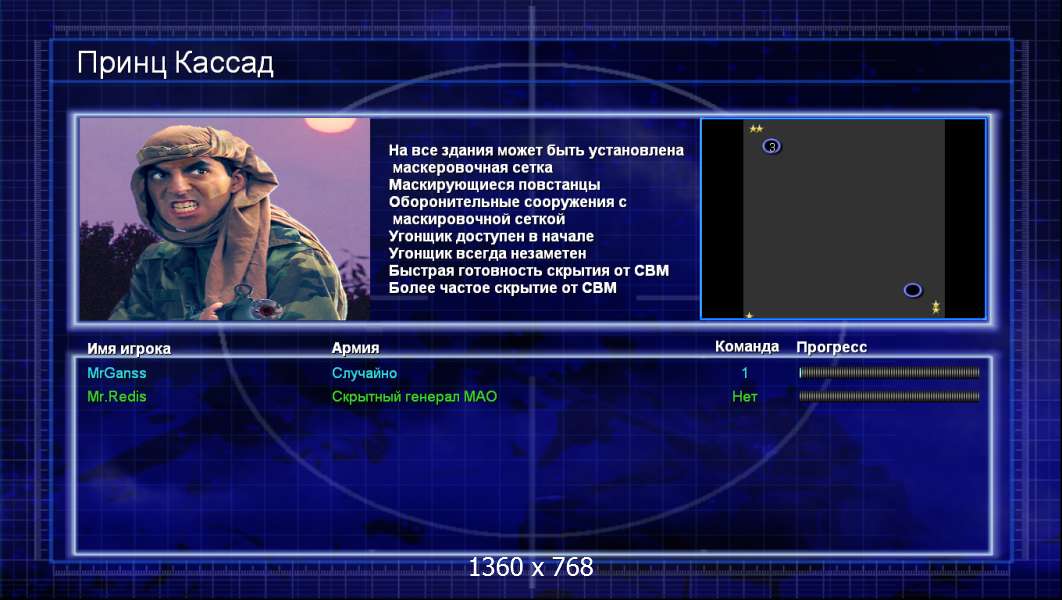The height and width of the screenshot is (600, 1062).
Task: Click line 'Оборонительные сооружения с'
Action: [x=507, y=202]
